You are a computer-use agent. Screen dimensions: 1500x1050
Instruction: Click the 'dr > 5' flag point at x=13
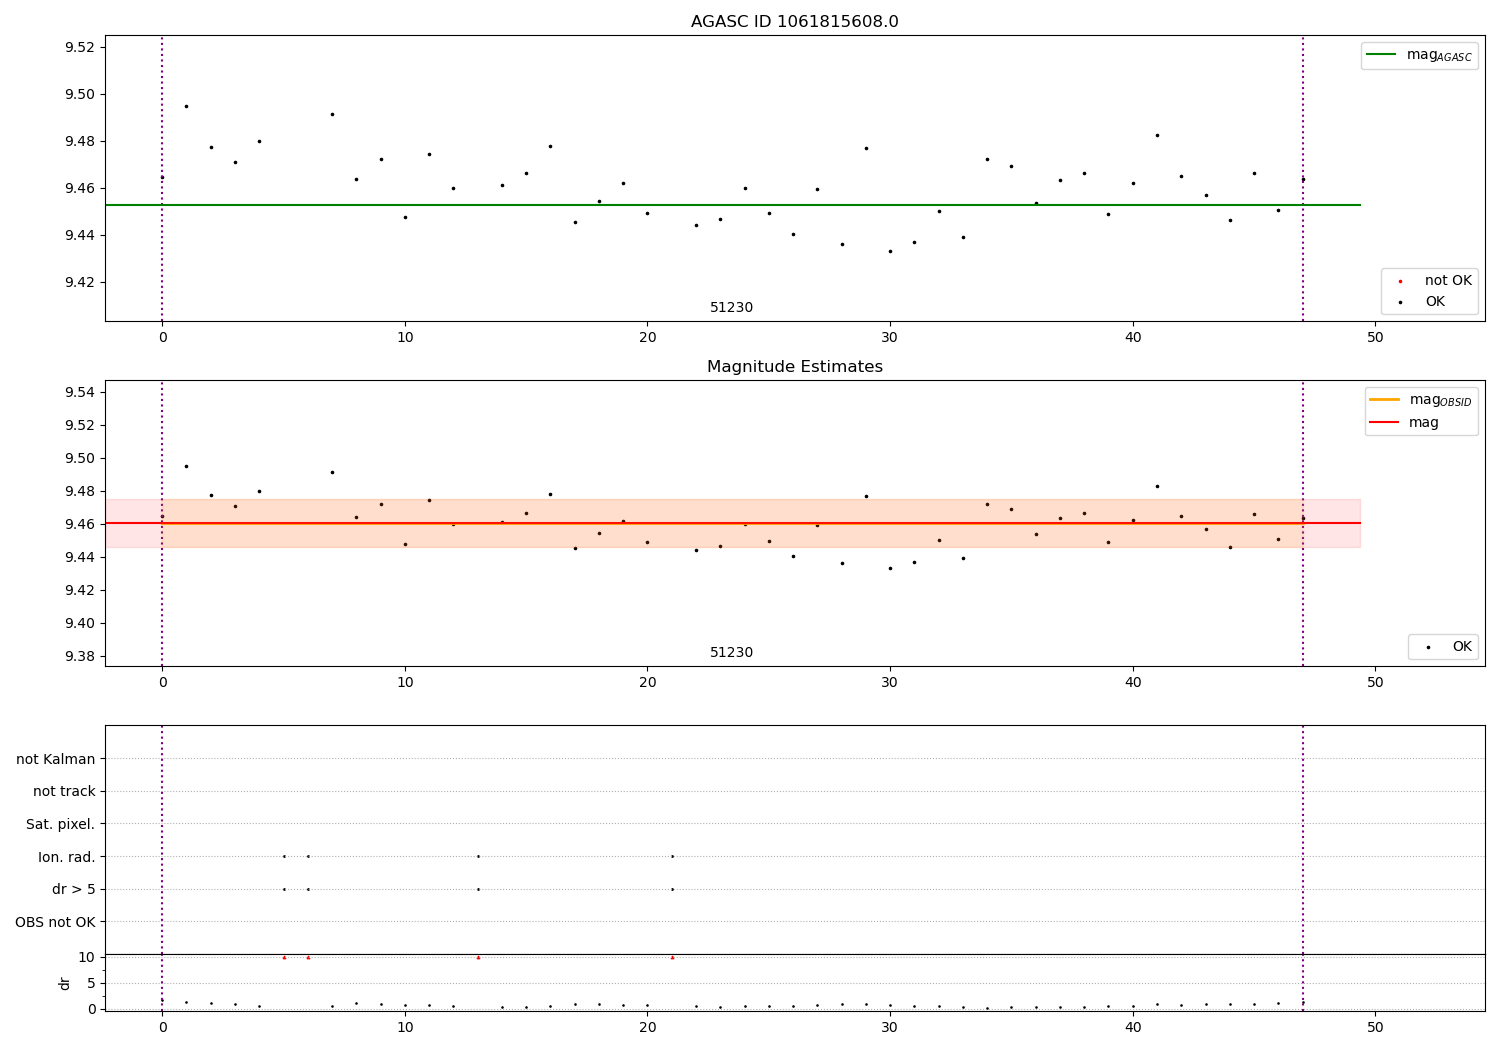tap(478, 890)
